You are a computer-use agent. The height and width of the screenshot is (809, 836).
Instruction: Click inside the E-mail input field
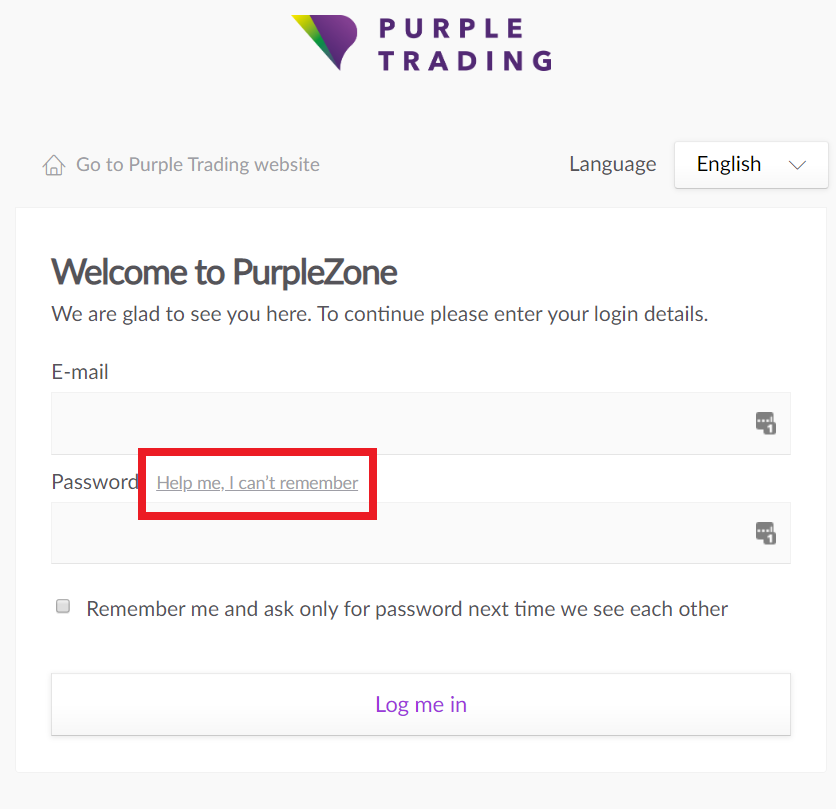(x=421, y=423)
